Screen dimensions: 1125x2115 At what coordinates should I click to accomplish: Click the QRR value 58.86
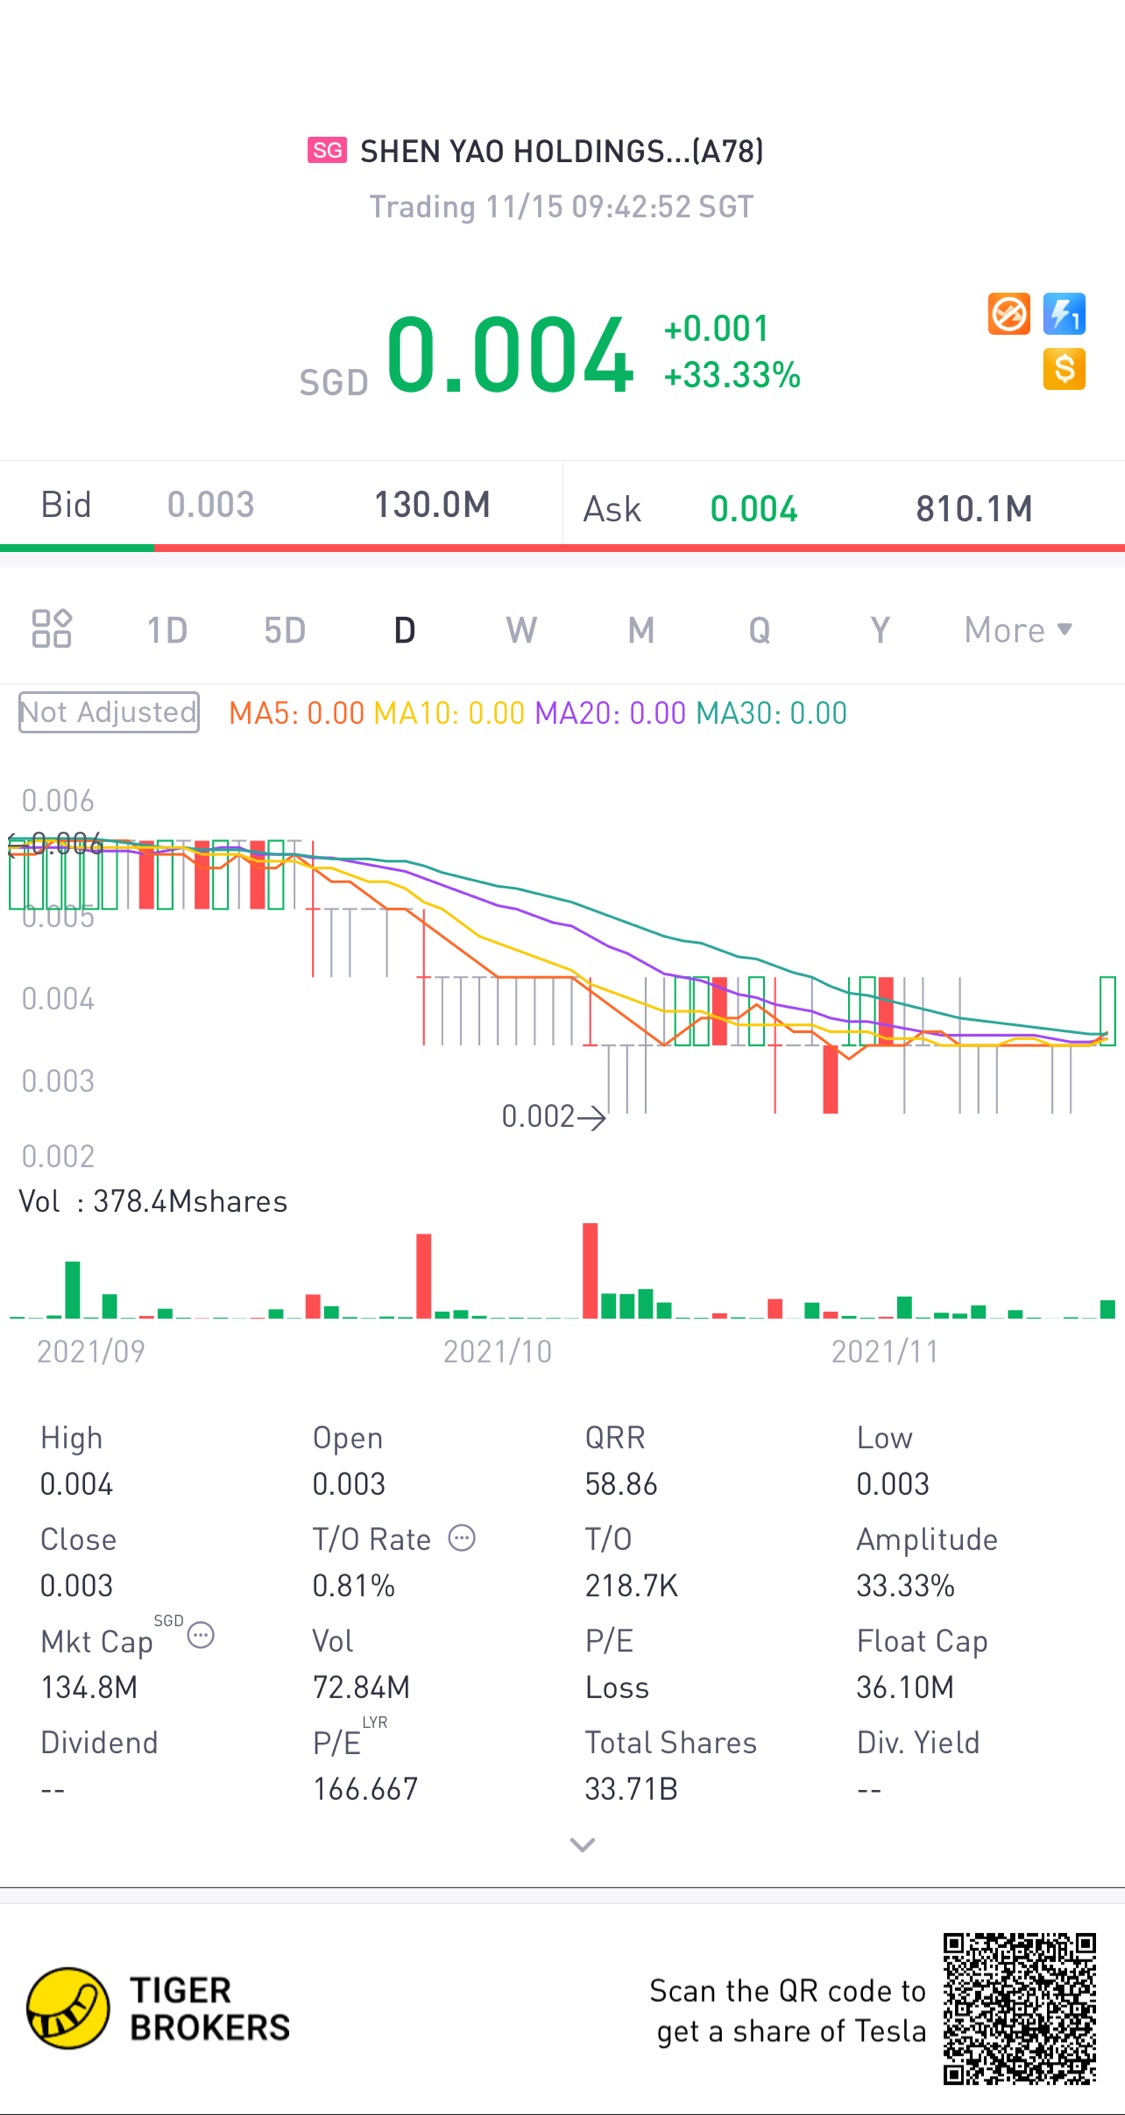[x=621, y=1484]
